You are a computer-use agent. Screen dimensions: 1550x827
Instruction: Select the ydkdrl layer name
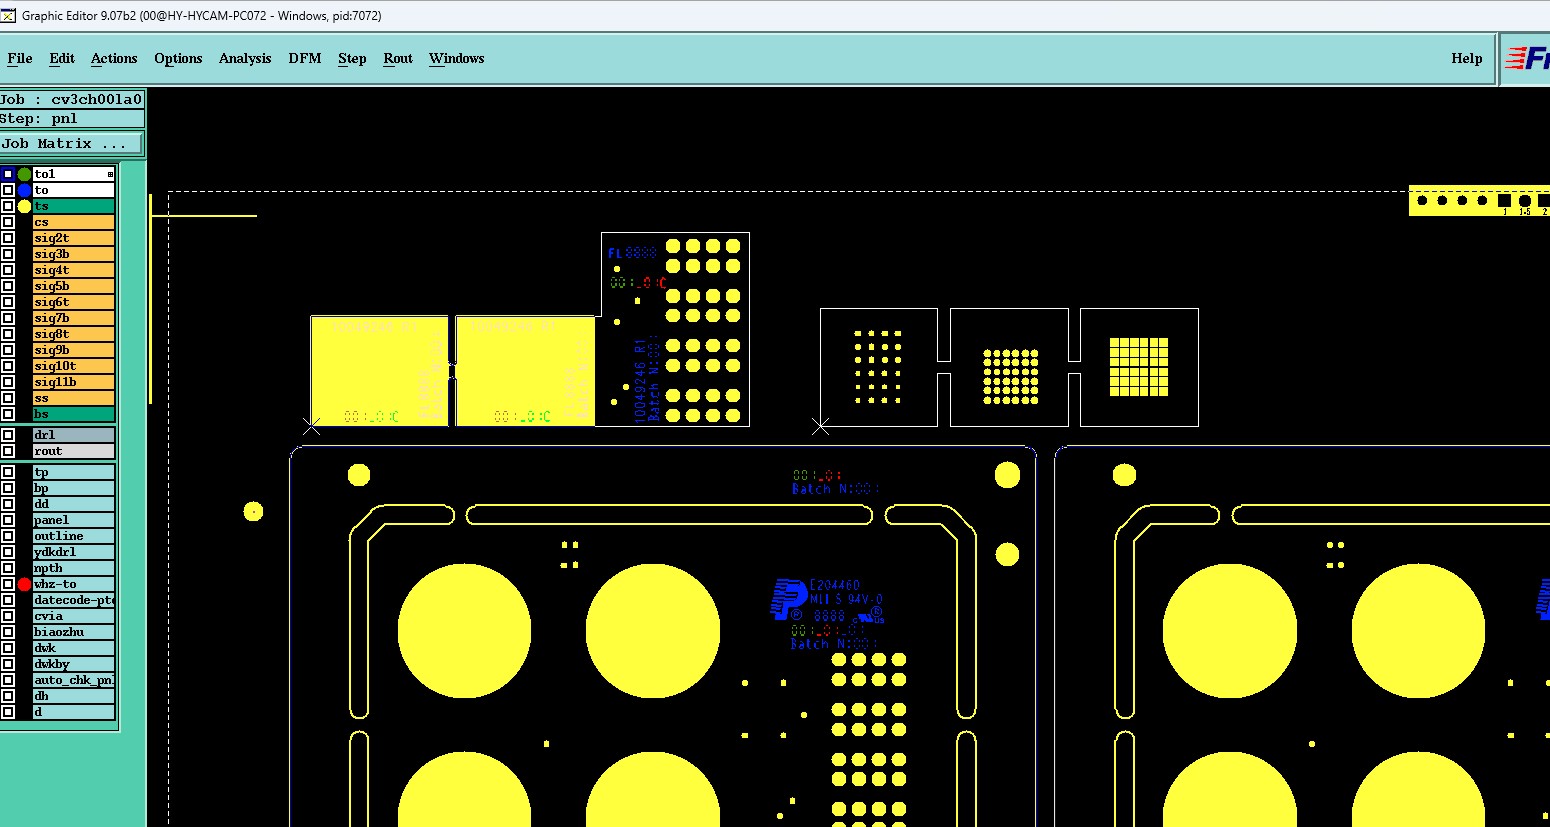[74, 552]
